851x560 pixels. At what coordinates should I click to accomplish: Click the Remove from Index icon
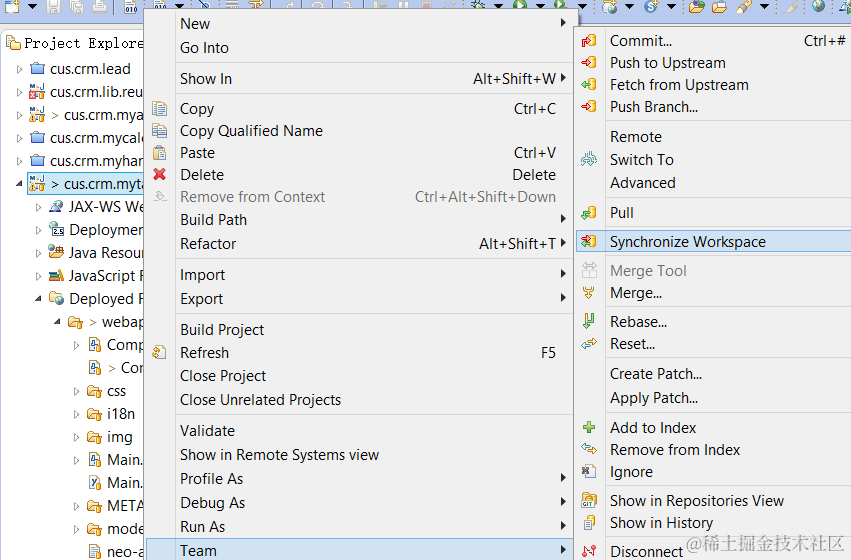tap(589, 449)
